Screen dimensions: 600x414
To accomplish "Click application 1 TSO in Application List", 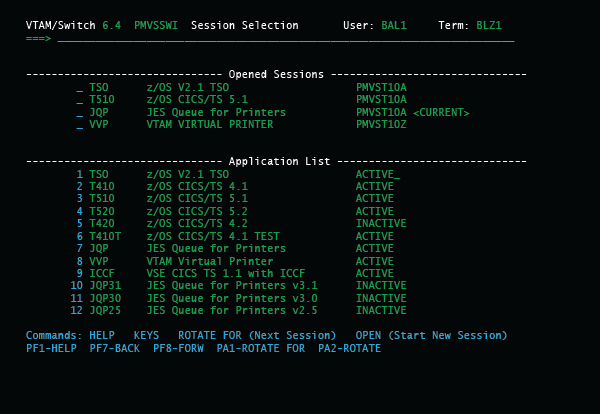I will click(x=238, y=174).
